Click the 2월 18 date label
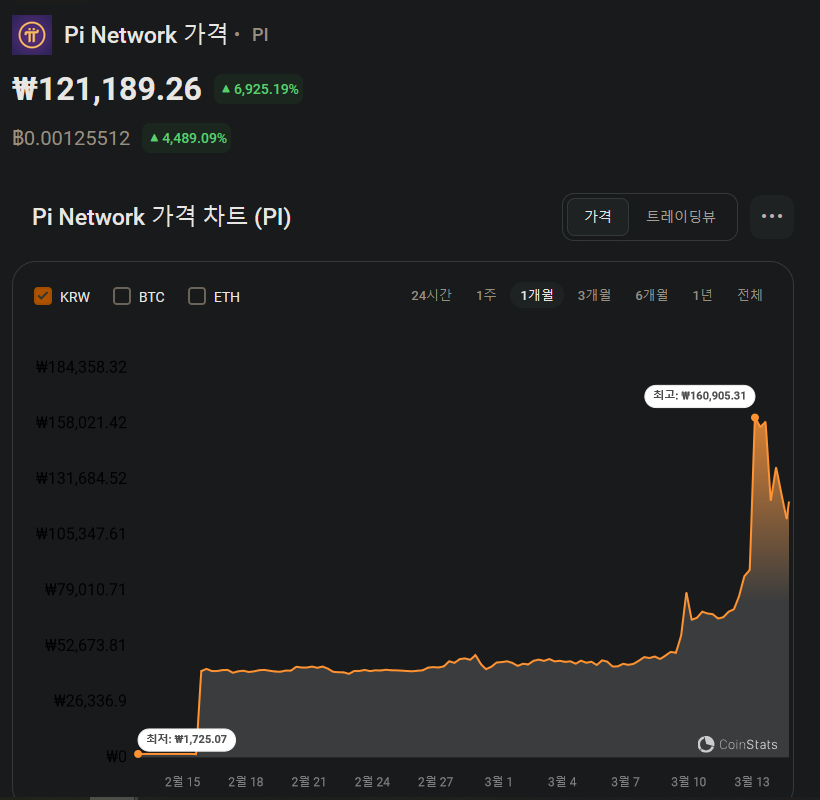Screen dimensions: 820x800 [246, 782]
